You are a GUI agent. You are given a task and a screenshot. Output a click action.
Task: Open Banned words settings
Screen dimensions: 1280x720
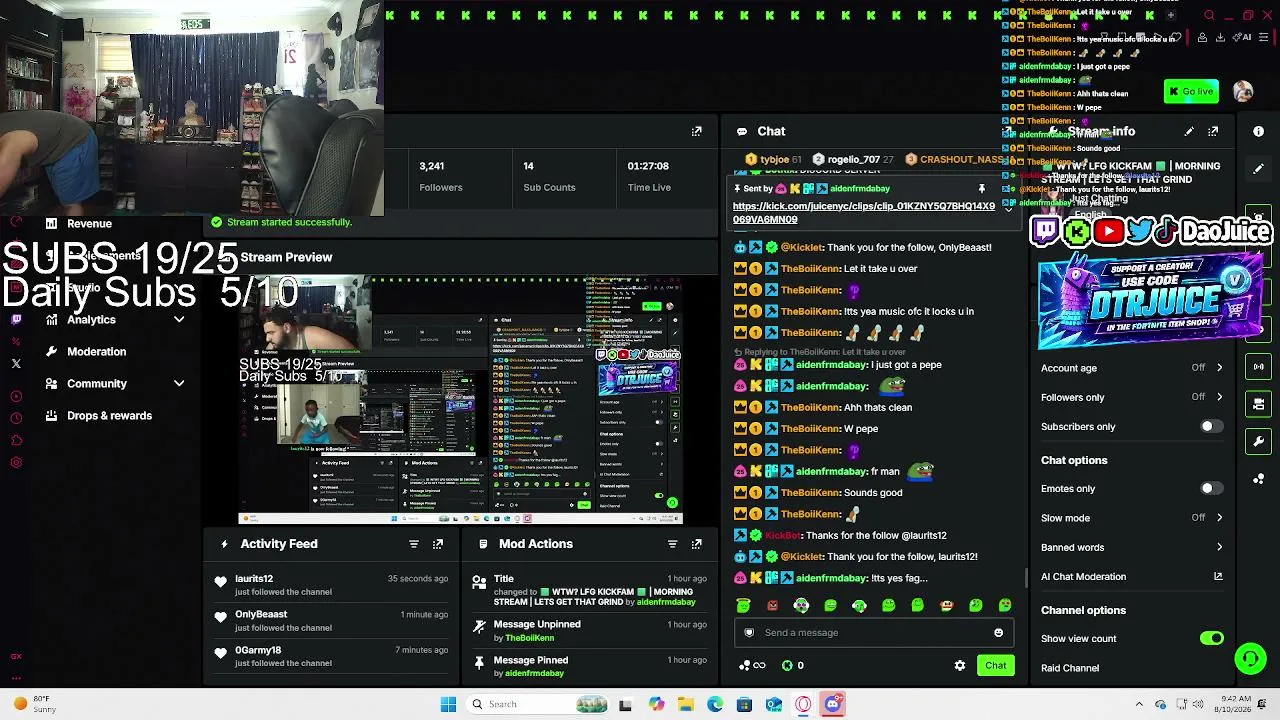tap(1132, 547)
